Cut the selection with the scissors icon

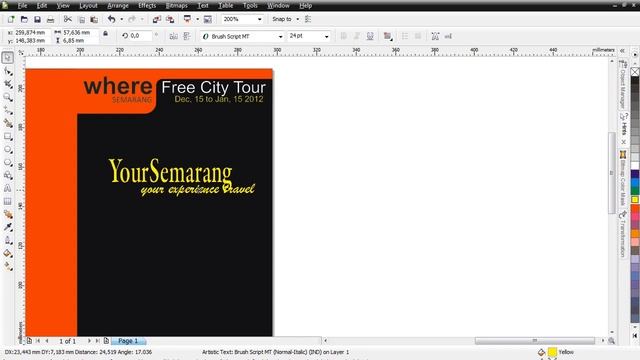(68, 19)
